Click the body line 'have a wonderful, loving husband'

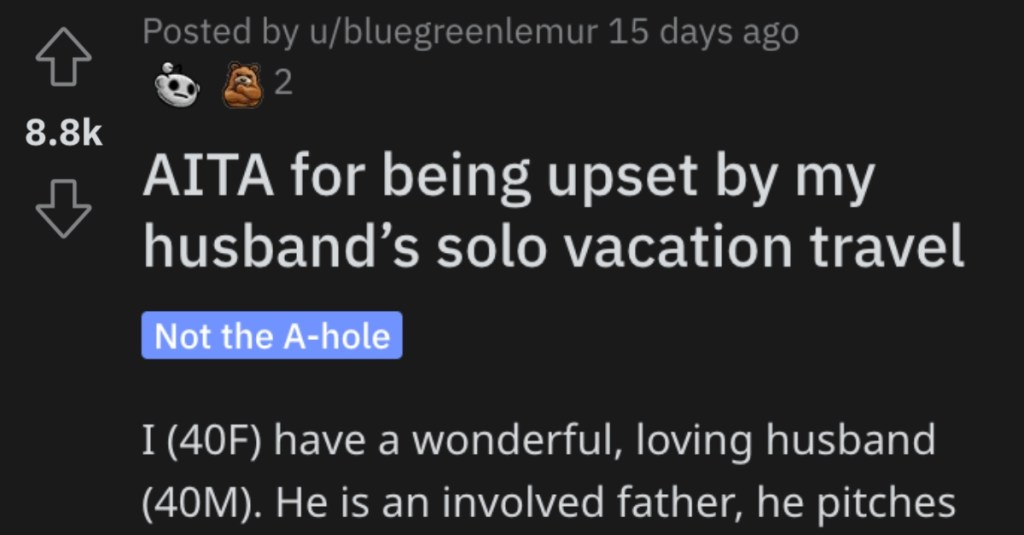[605, 440]
